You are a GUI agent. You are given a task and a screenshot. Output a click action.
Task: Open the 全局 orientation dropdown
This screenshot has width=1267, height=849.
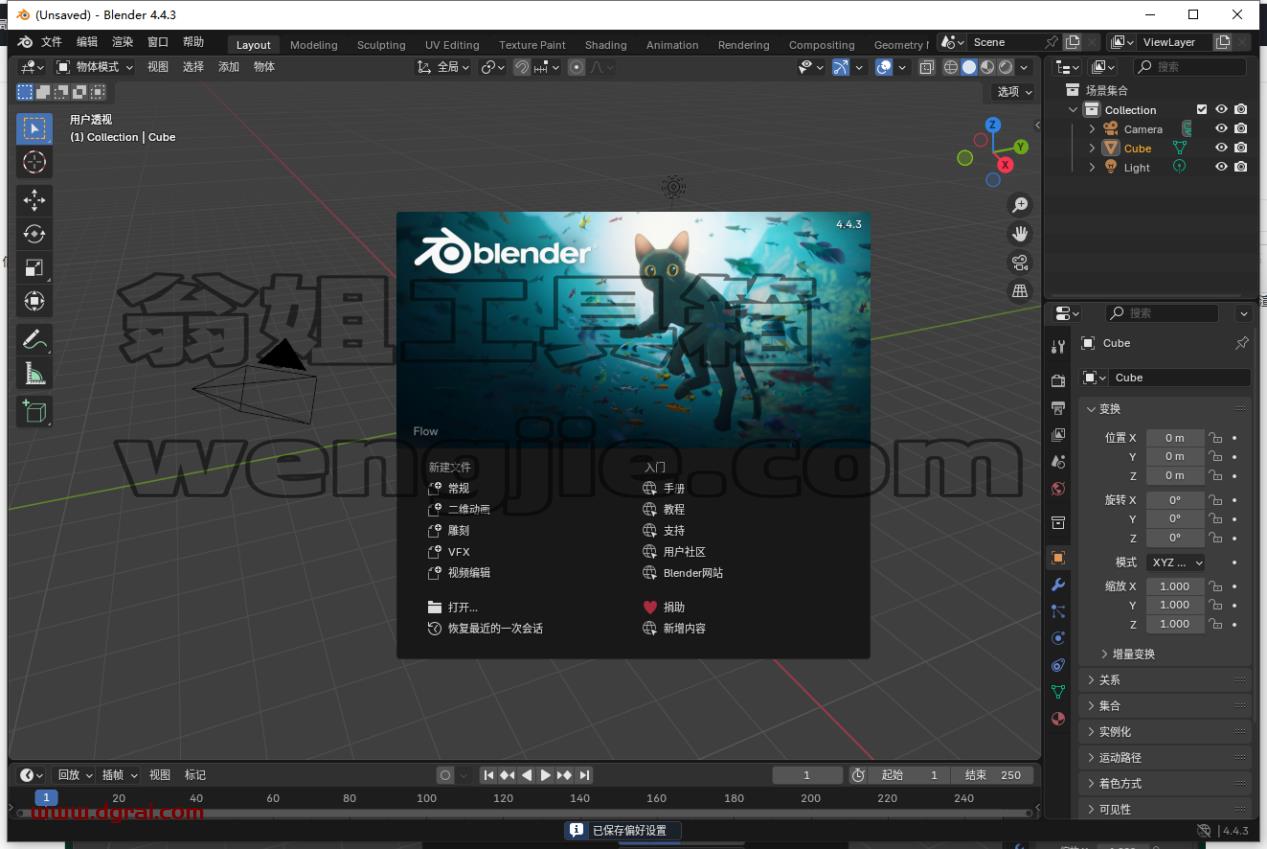point(444,67)
